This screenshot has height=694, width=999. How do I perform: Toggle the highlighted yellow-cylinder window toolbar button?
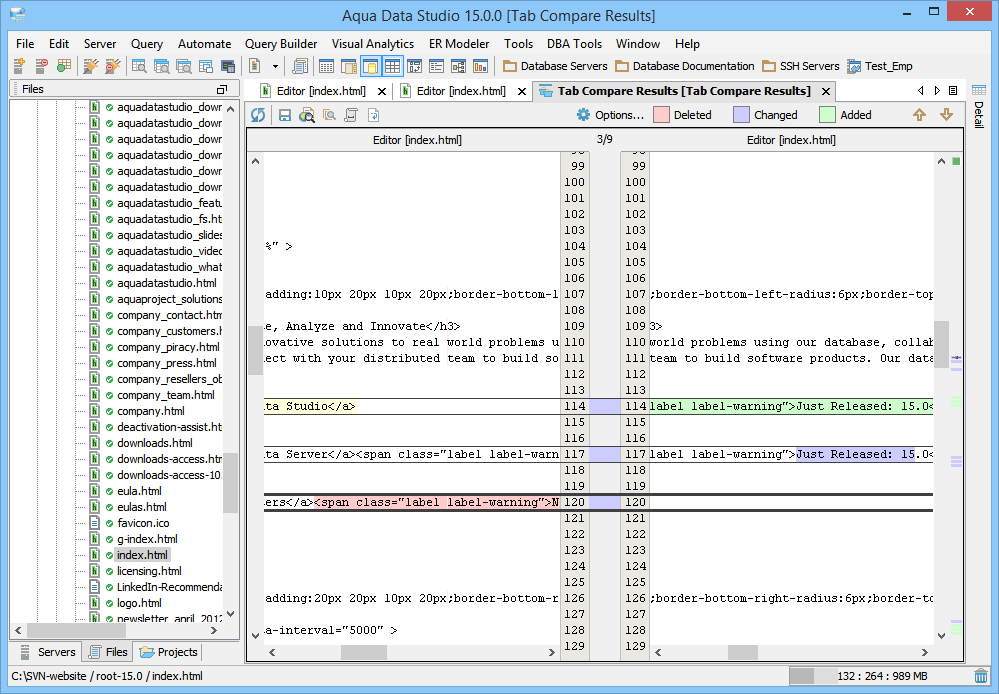pos(370,66)
